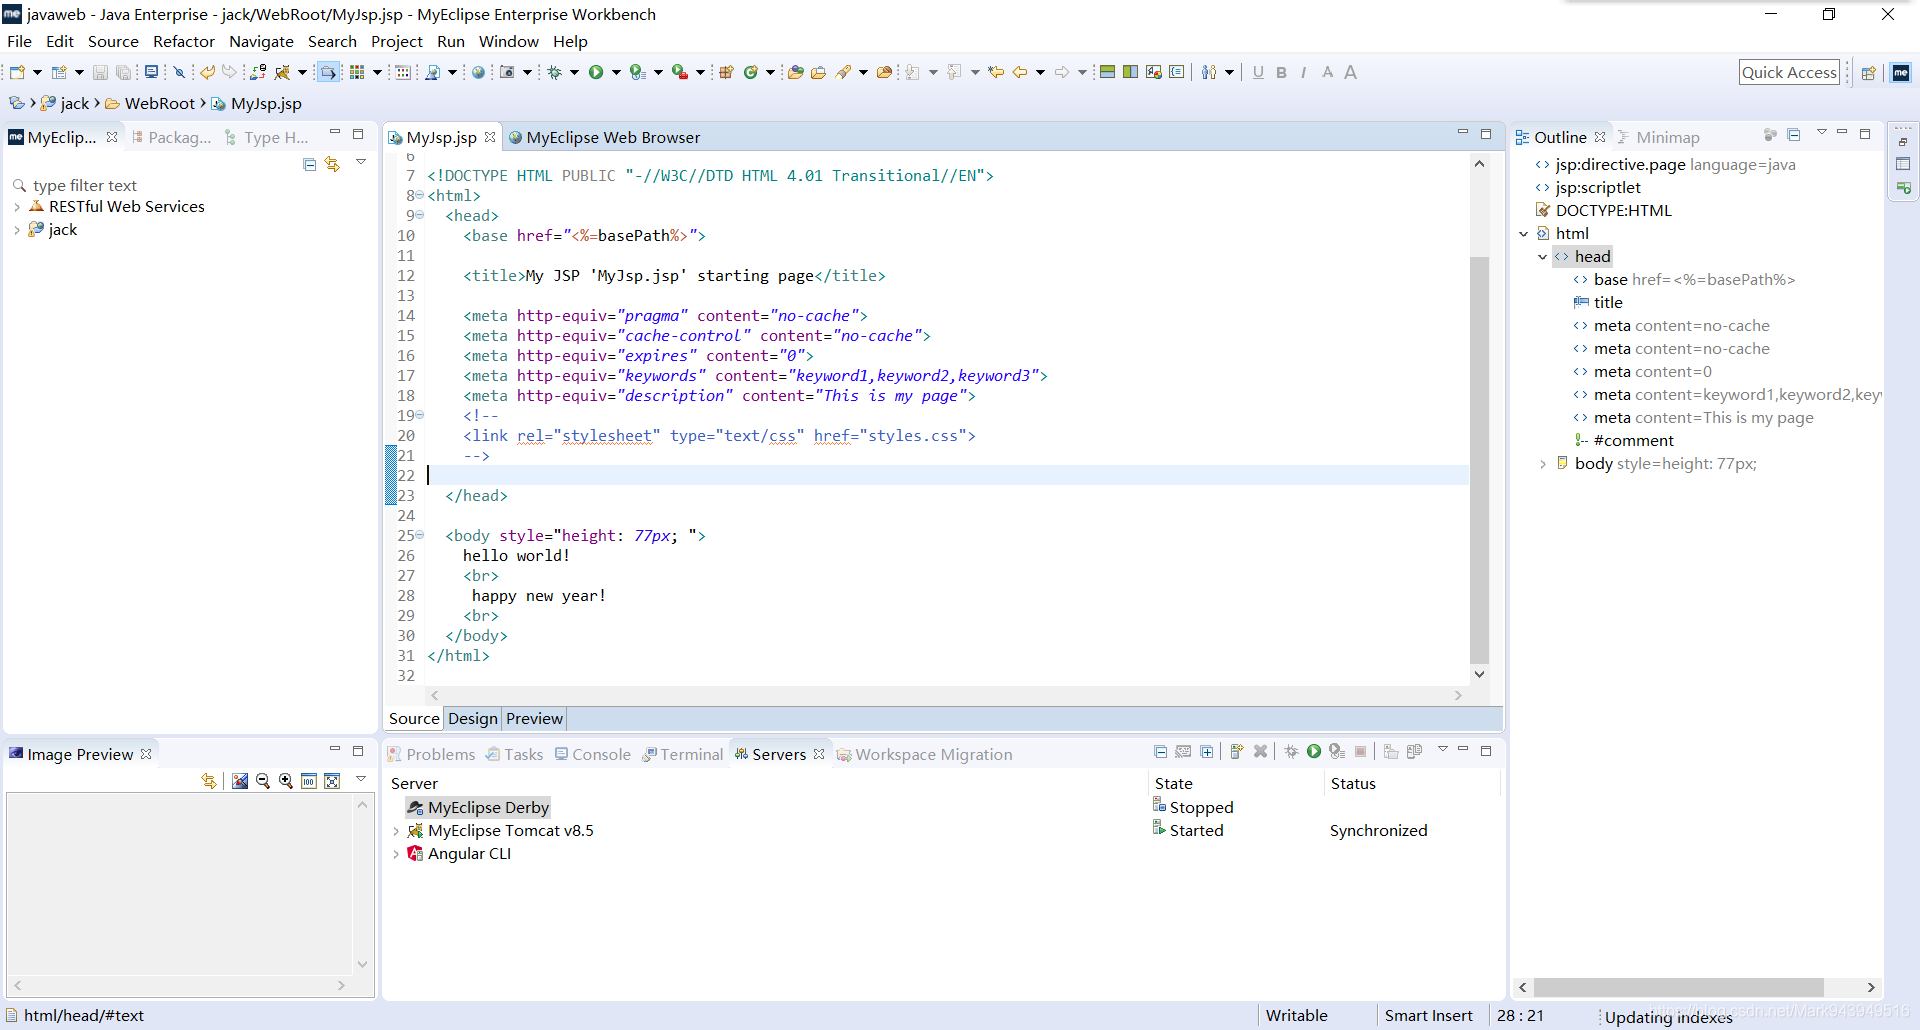The height and width of the screenshot is (1030, 1920).
Task: Click the camera snapshot toolbar icon
Action: [507, 72]
